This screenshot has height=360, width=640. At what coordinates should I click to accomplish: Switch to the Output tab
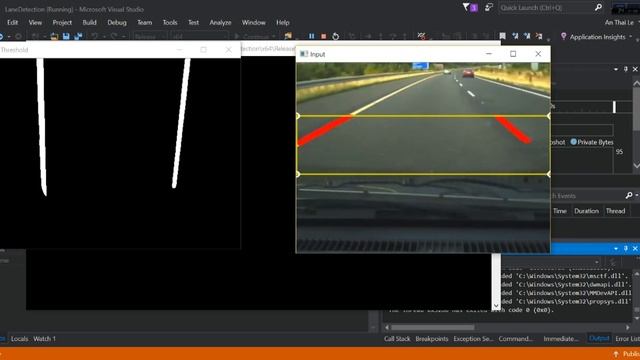(x=599, y=338)
